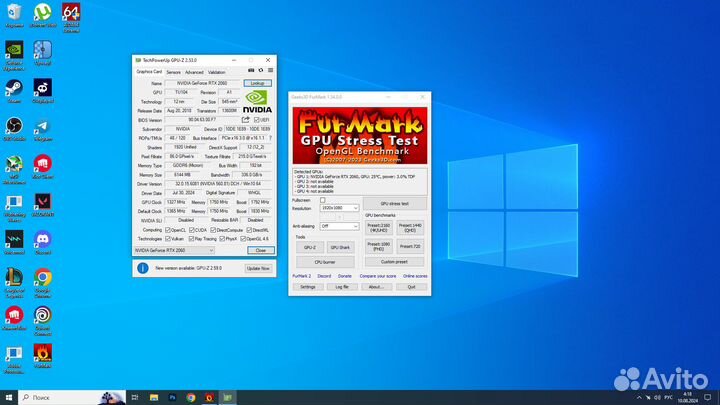Click the Online scores link
This screenshot has width=720, height=405.
click(415, 275)
